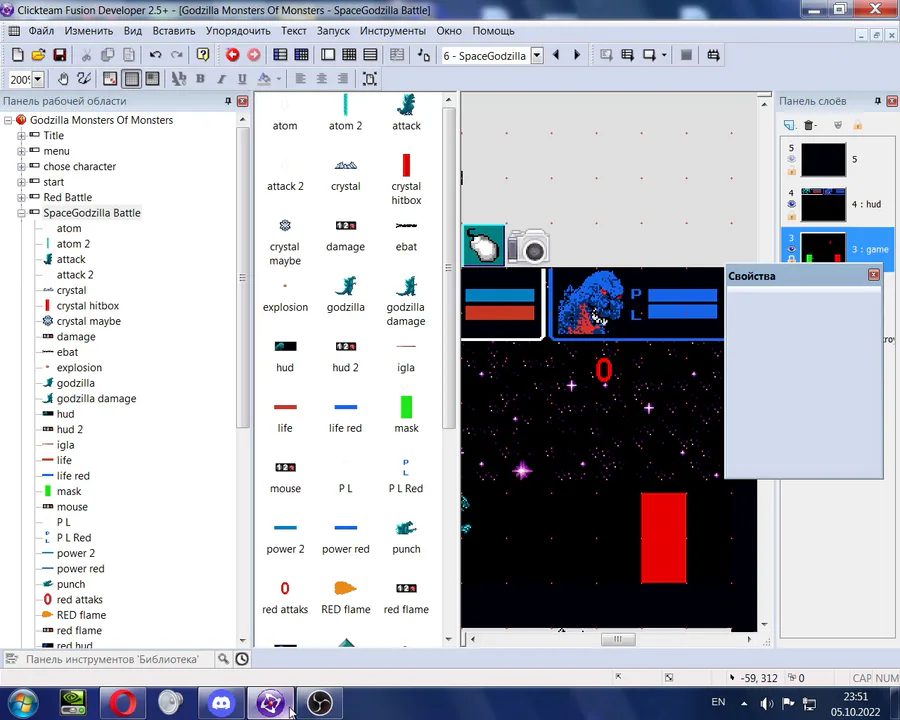
Task: Close the workspace panel
Action: pos(243,101)
